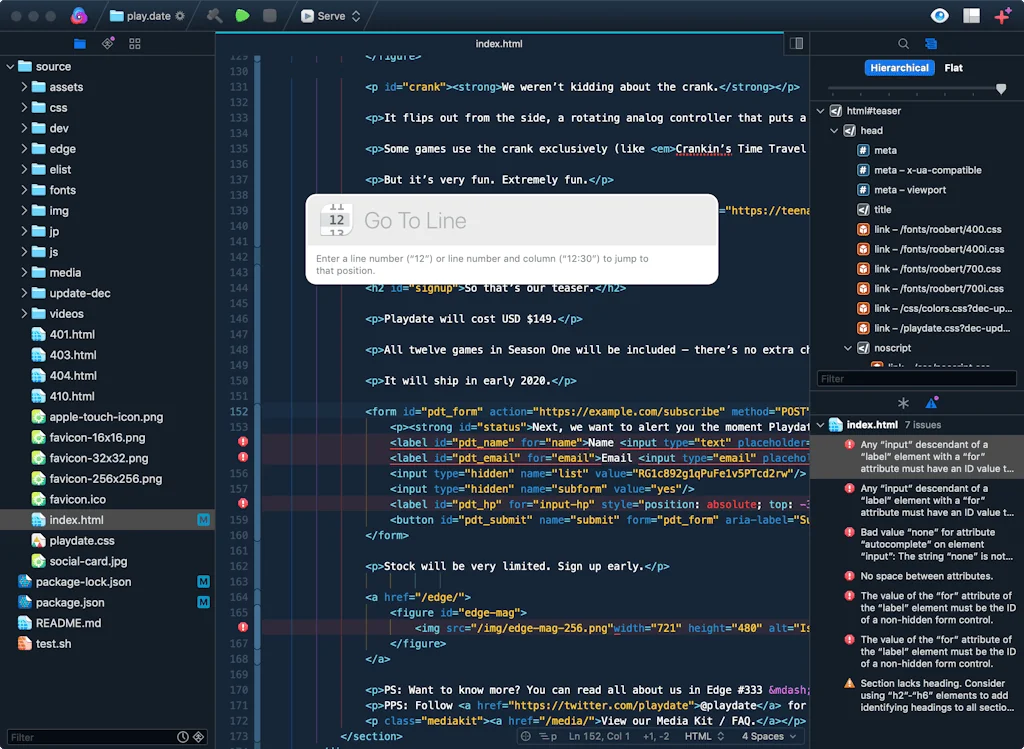Switch to Hierarchical symbol view

(x=899, y=68)
